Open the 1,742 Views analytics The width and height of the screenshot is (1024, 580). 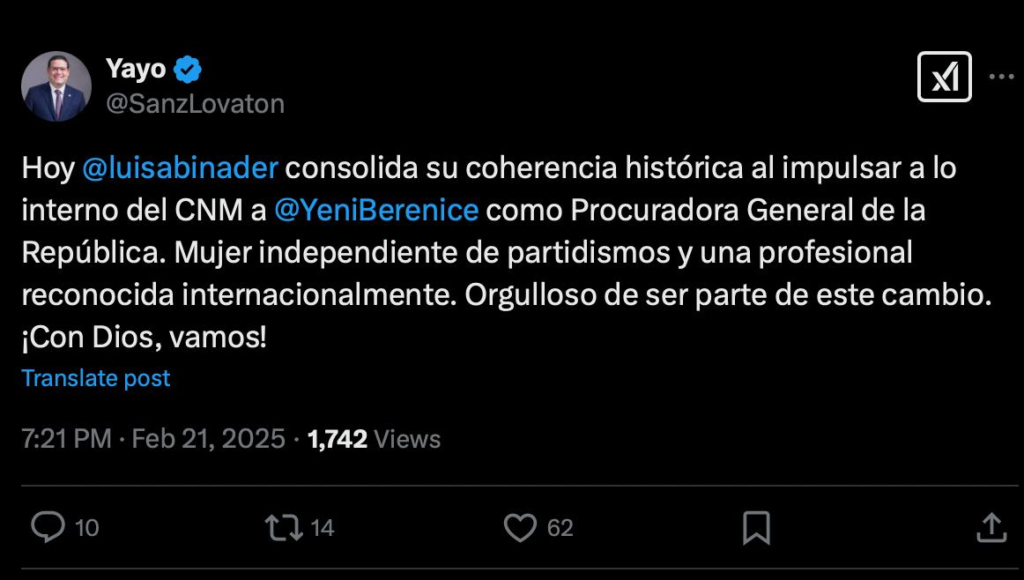pos(374,439)
